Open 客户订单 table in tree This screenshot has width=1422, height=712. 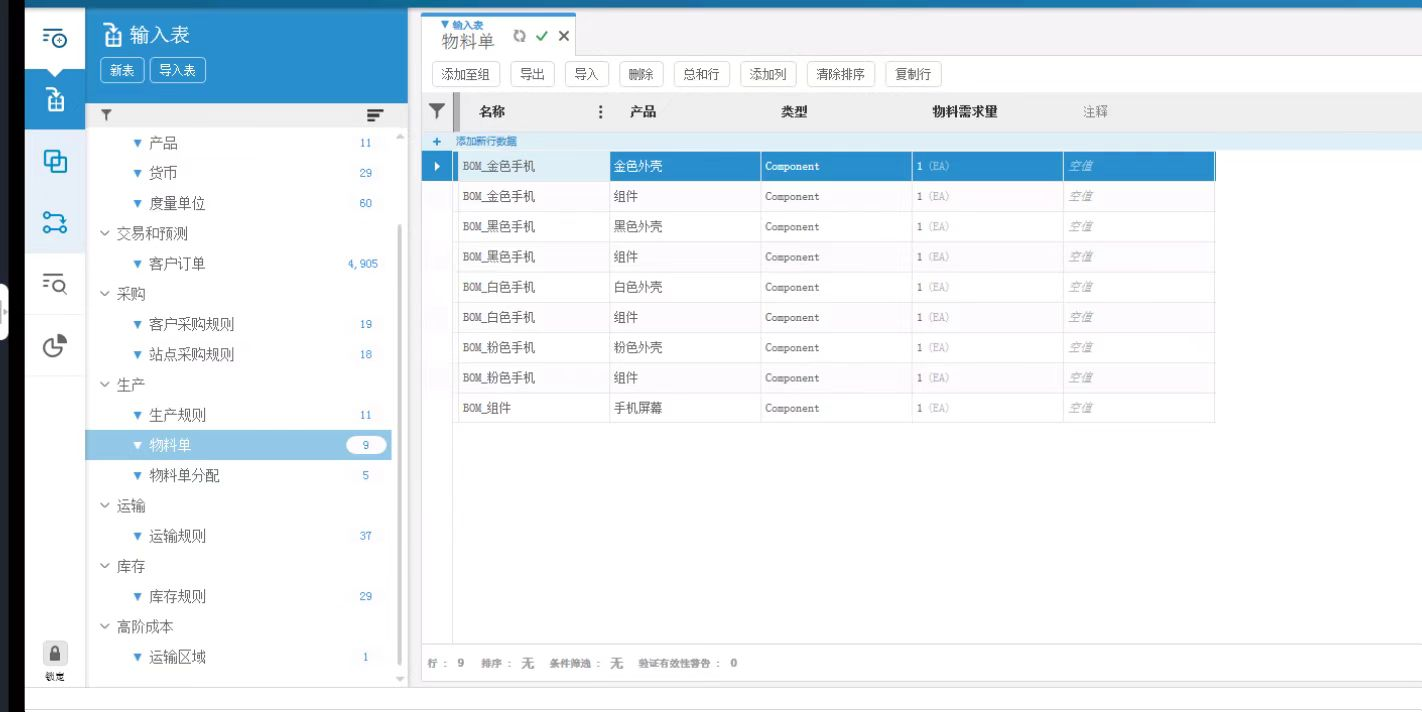[177, 264]
